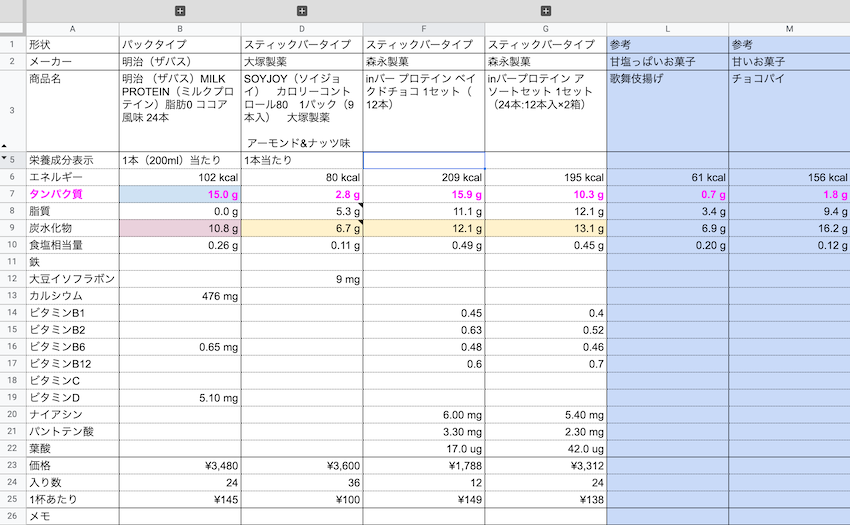This screenshot has width=850, height=525.
Task: Select the 9 mg isoflavone cell
Action: click(x=302, y=279)
